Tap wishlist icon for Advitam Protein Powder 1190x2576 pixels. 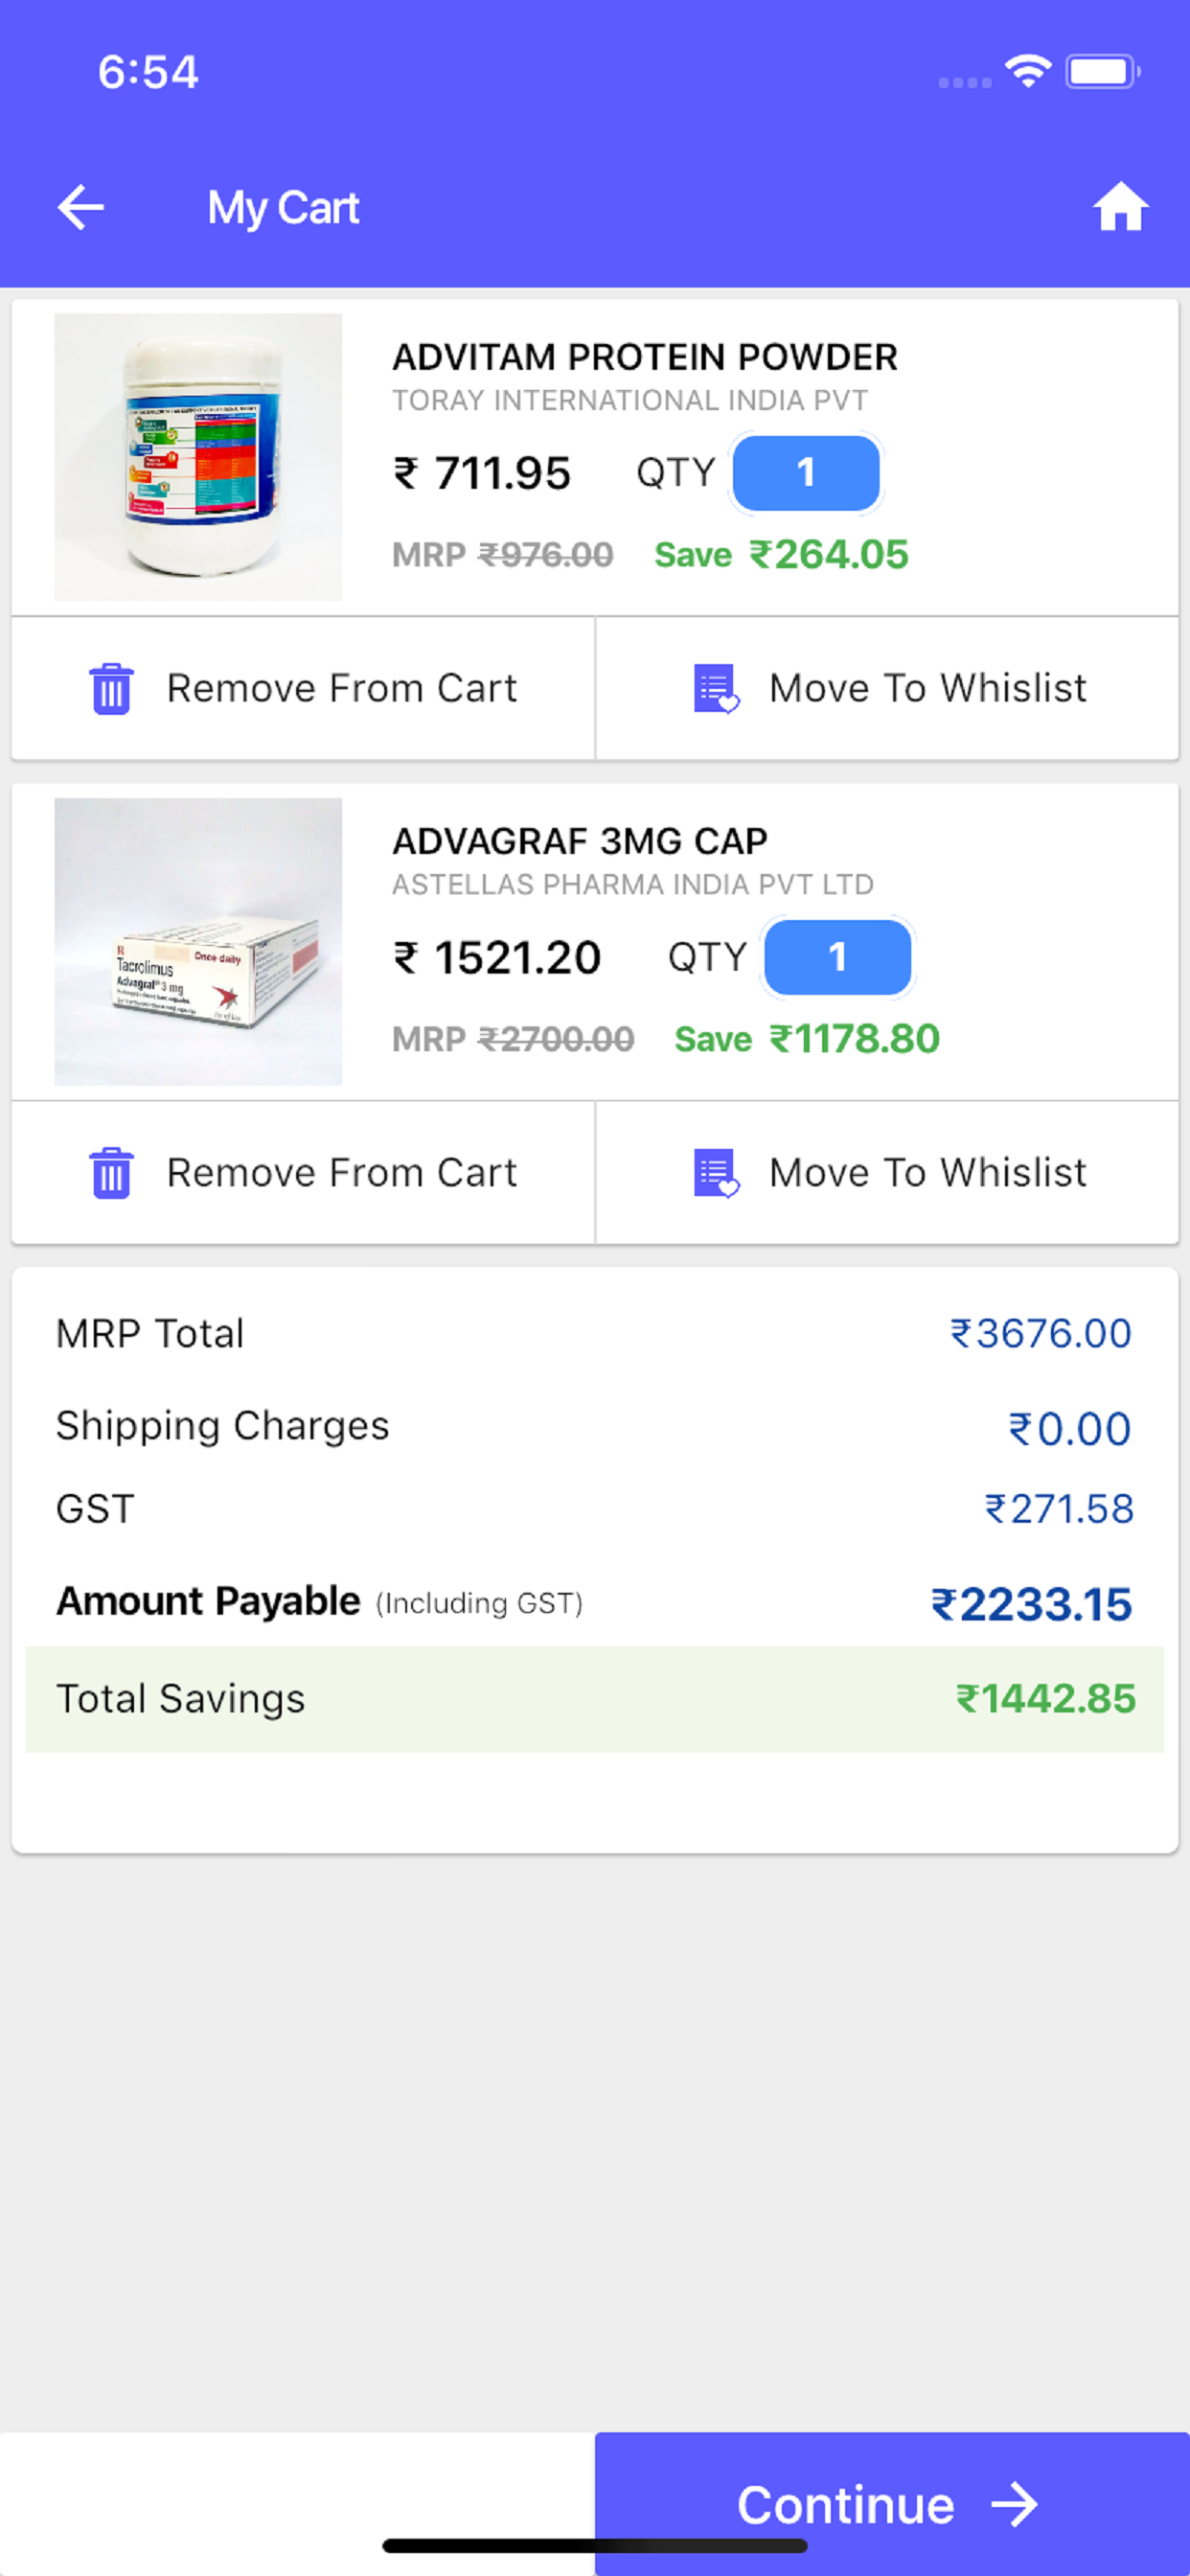pyautogui.click(x=716, y=689)
